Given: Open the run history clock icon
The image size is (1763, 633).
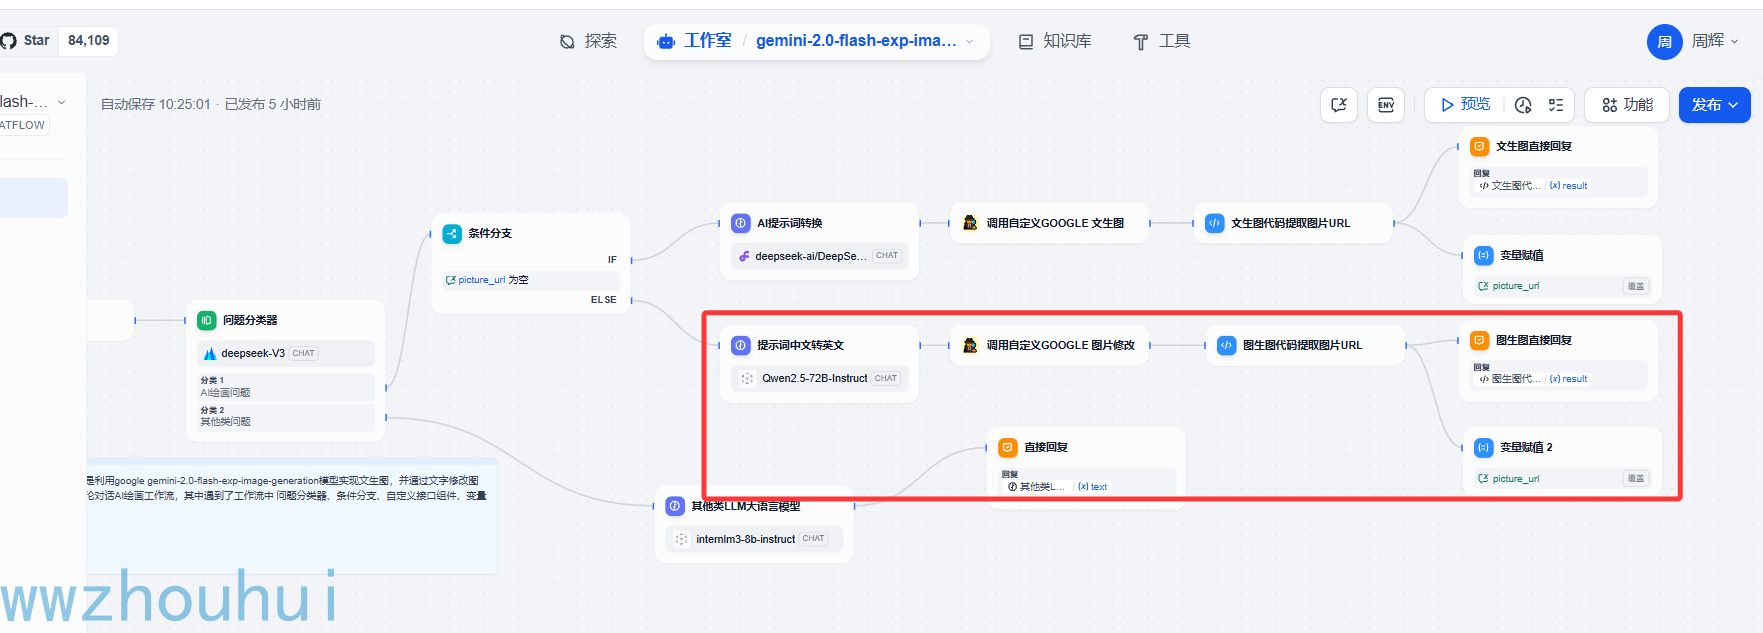Looking at the screenshot, I should [x=1523, y=105].
